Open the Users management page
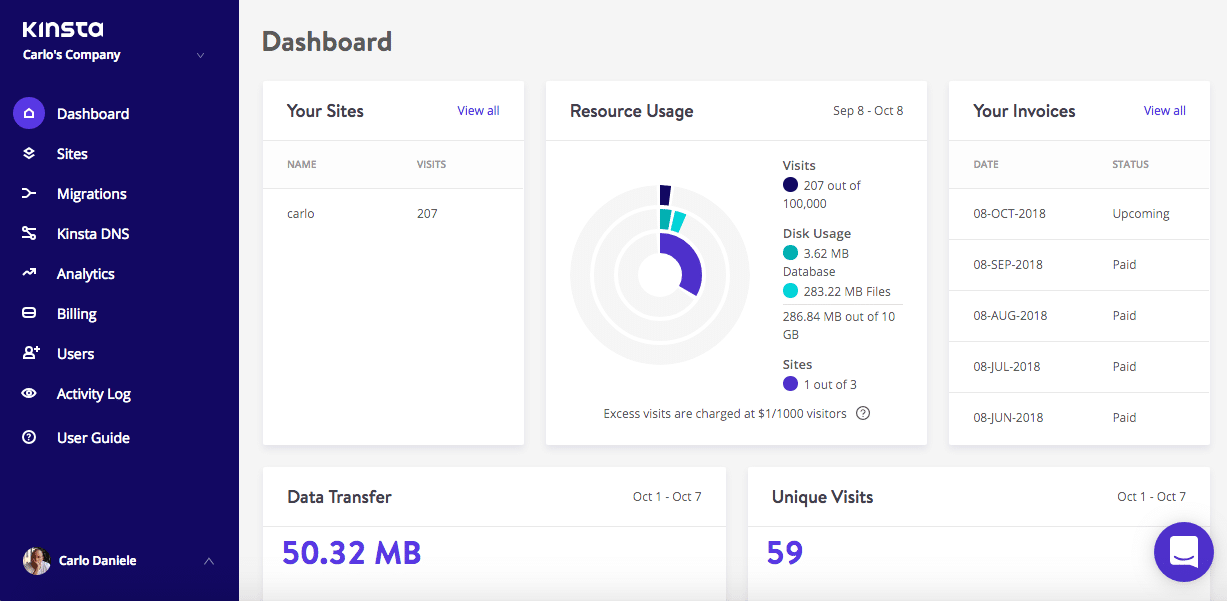 tap(73, 353)
